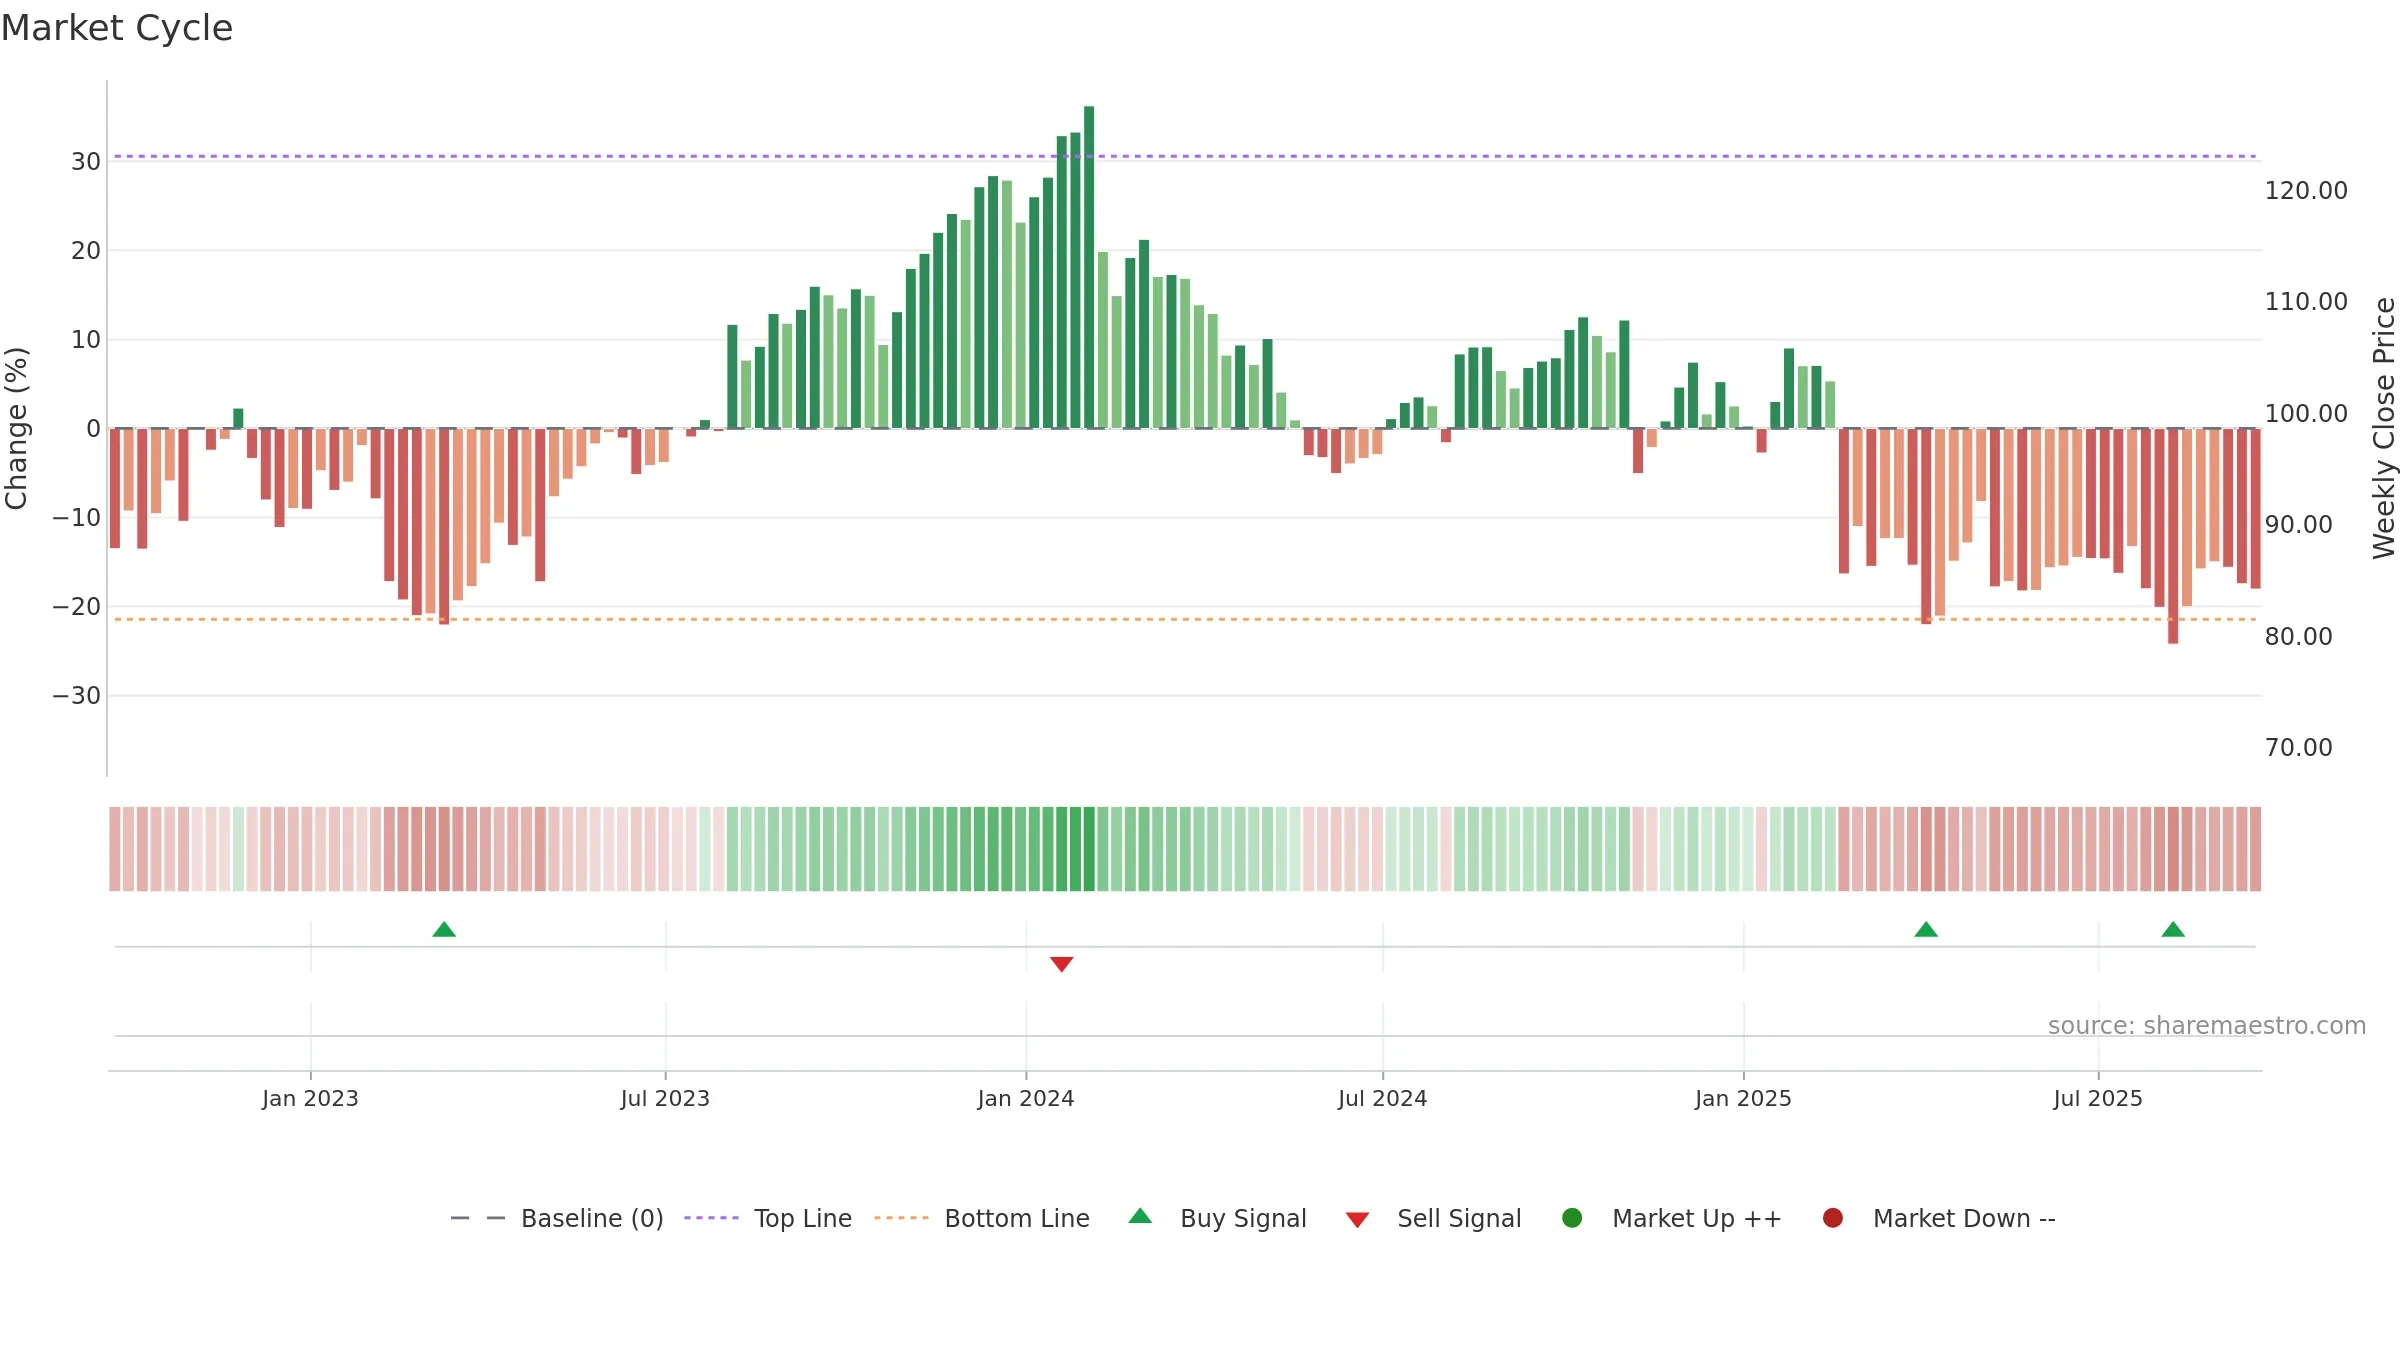This screenshot has height=1350, width=2400.
Task: Click the Jan 2025 axis label
Action: pyautogui.click(x=1743, y=1098)
